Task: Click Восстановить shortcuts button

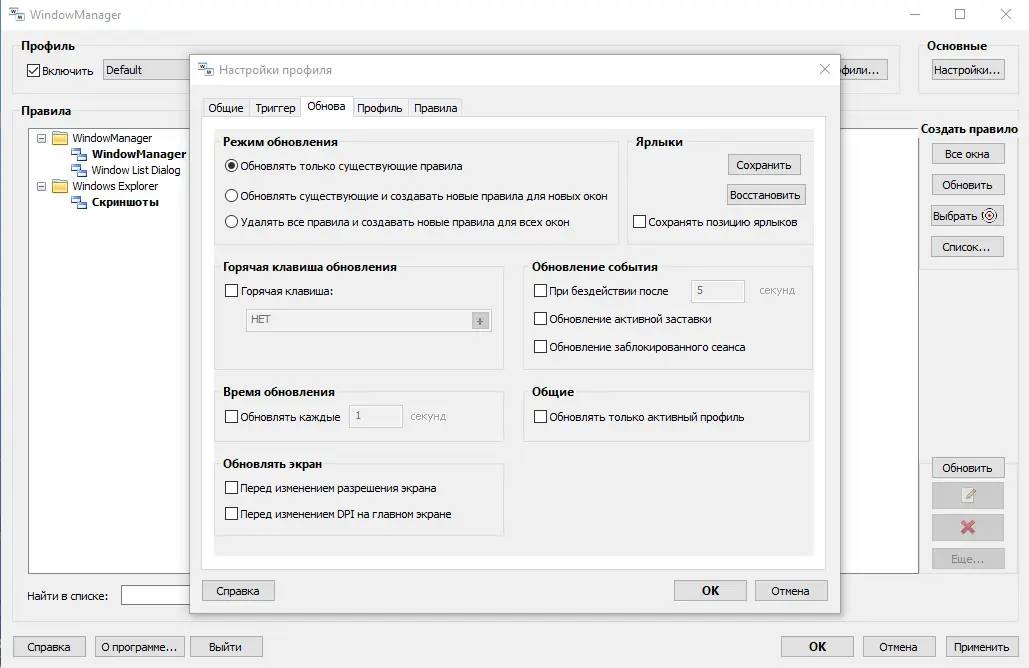Action: point(765,195)
